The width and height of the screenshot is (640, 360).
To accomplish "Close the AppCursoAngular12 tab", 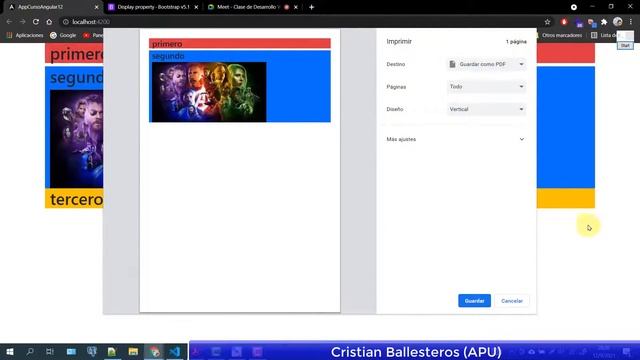I will 97,7.
